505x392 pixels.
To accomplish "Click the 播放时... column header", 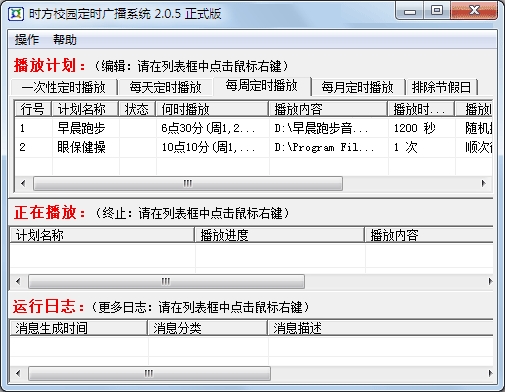I will point(421,109).
